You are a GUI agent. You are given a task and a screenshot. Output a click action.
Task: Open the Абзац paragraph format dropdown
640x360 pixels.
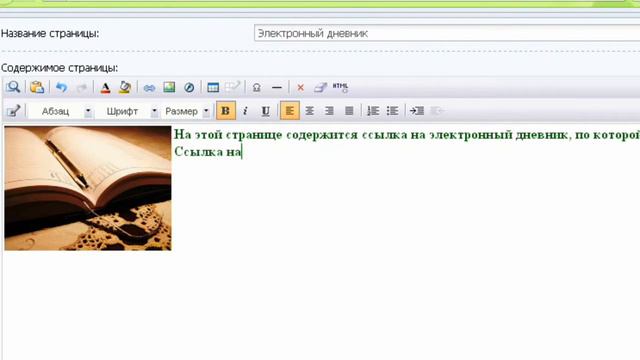(61, 111)
